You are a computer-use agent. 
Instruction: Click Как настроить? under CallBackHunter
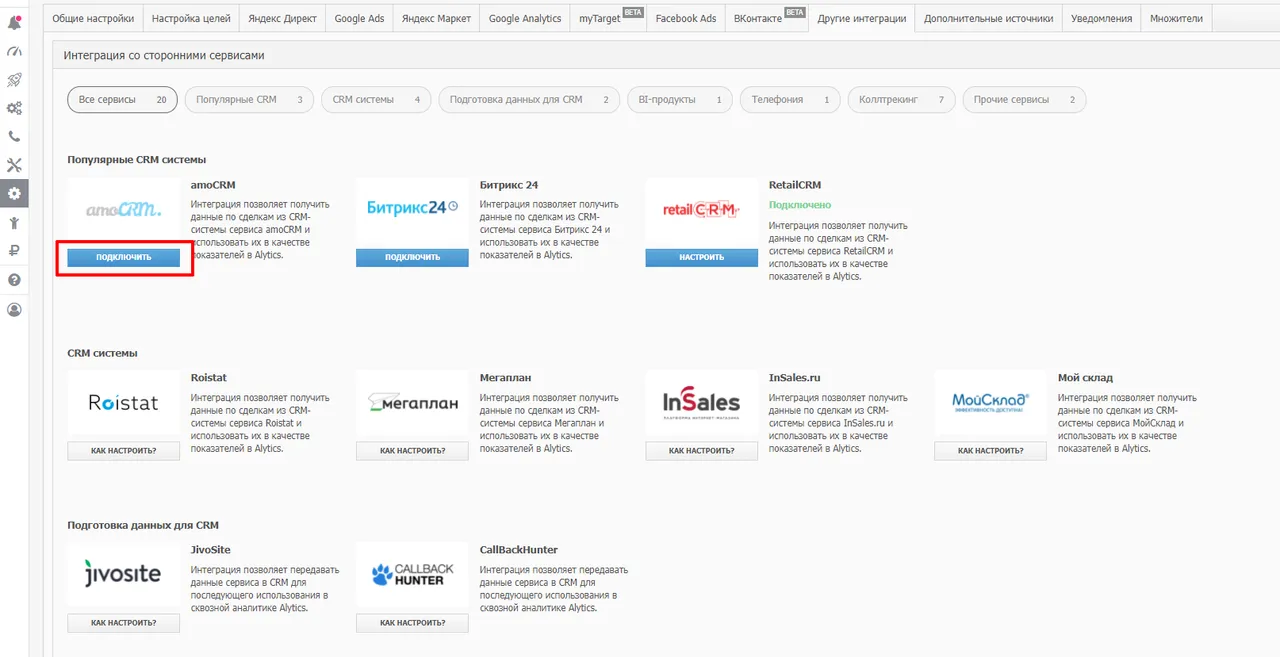click(412, 623)
